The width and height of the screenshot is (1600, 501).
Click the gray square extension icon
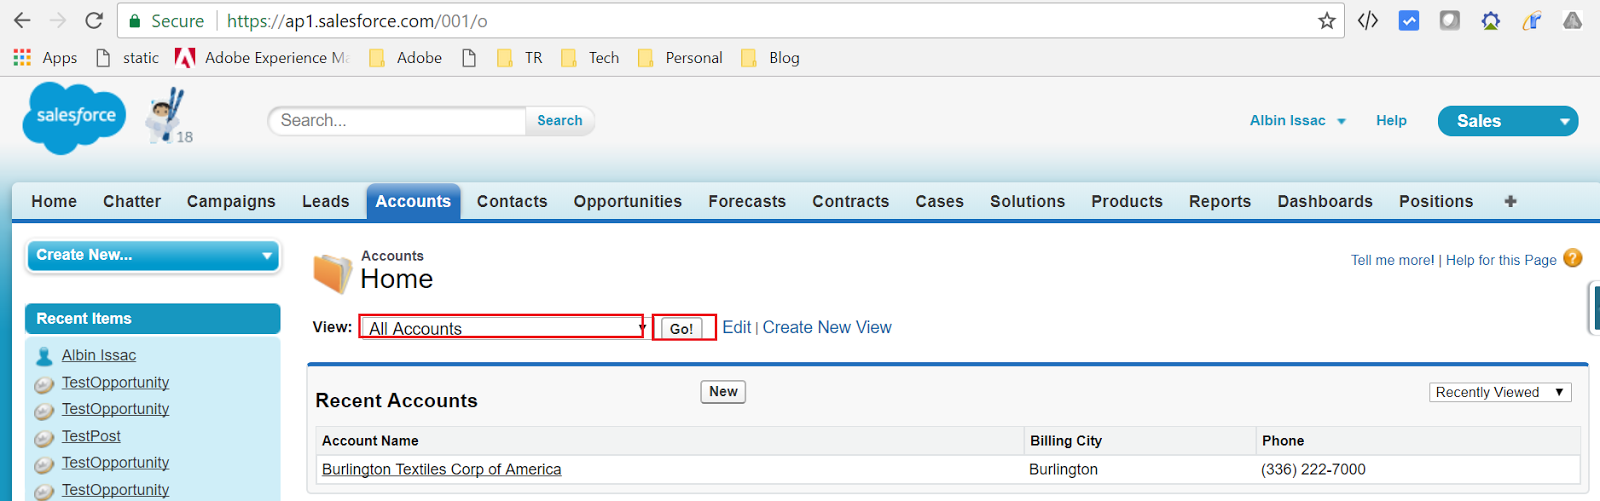(1450, 20)
